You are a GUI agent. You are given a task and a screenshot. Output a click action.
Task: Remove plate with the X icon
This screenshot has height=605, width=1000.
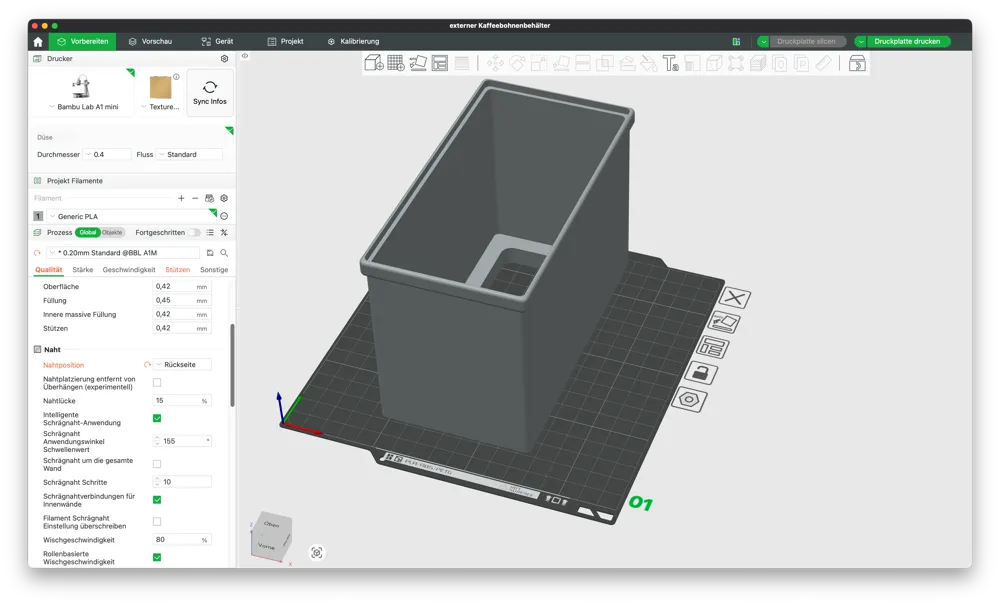pyautogui.click(x=735, y=298)
